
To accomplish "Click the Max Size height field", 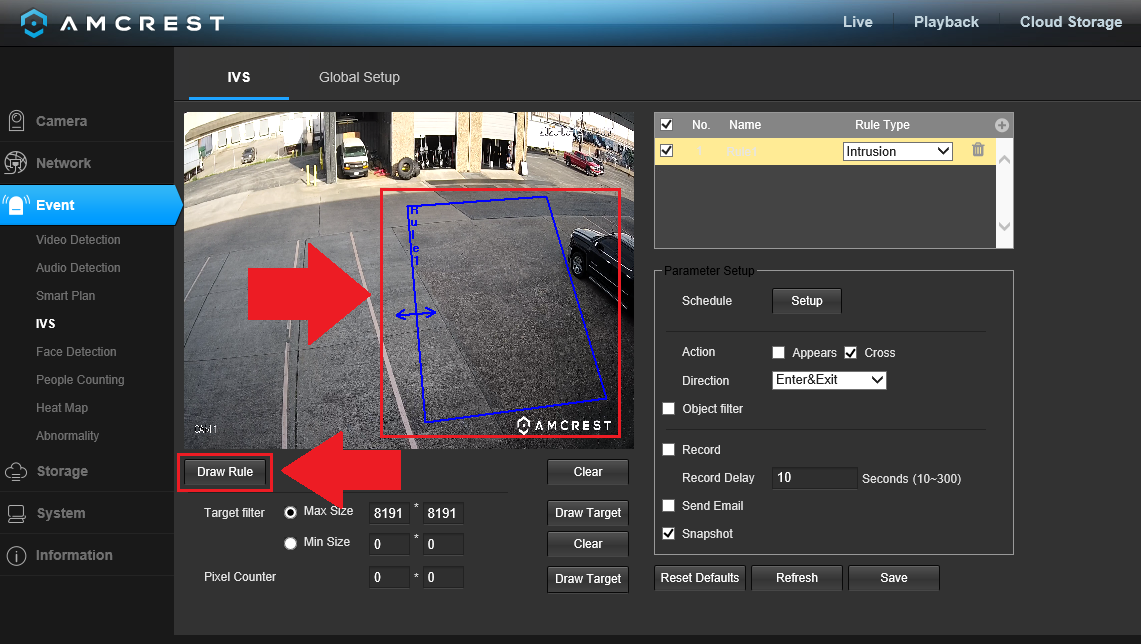I will [443, 513].
